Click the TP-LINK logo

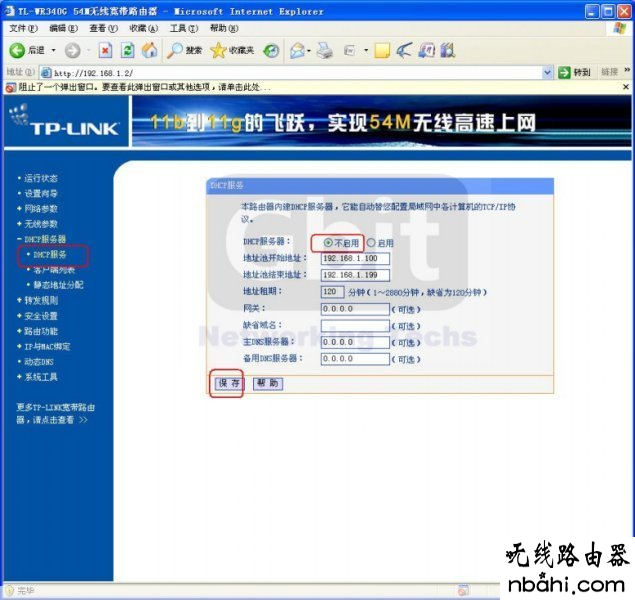coord(65,121)
